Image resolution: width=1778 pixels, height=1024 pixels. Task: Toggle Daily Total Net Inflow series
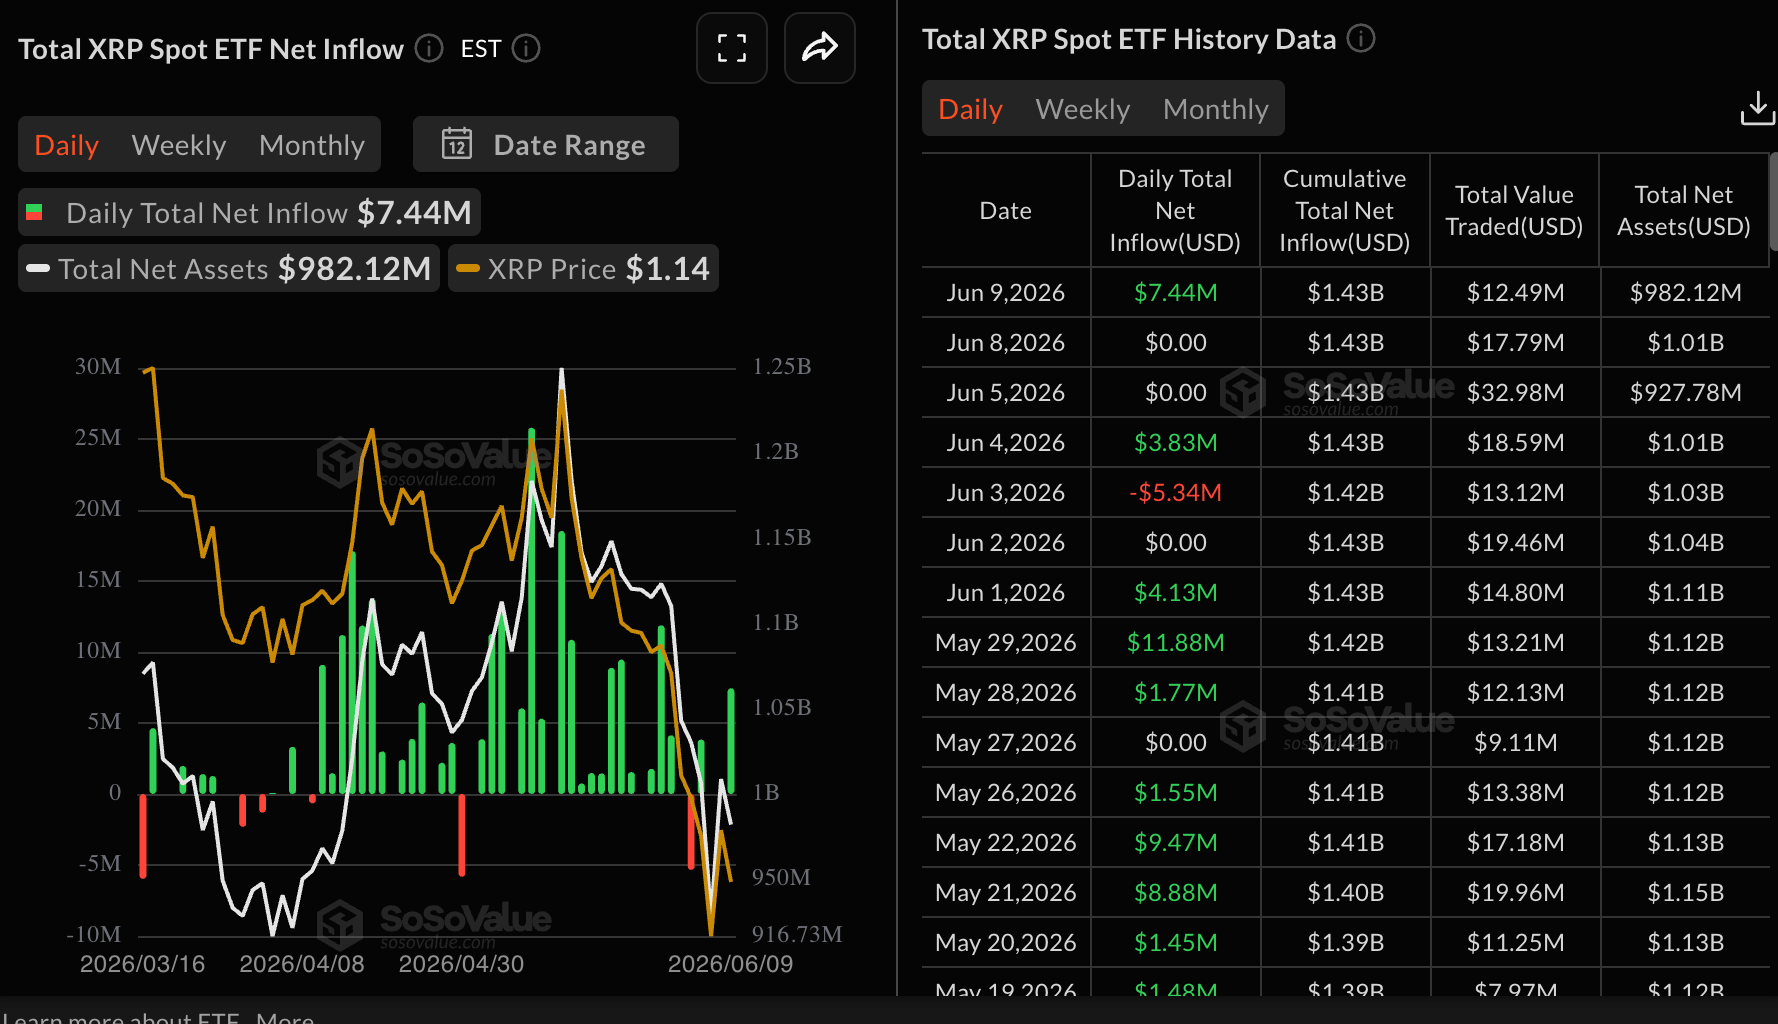[249, 212]
